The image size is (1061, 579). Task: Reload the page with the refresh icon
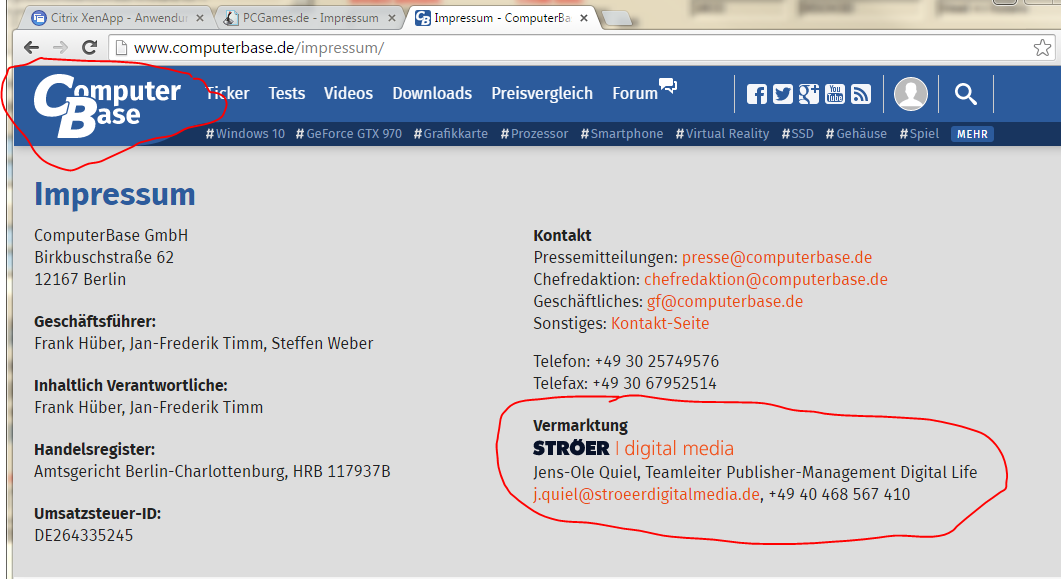(x=89, y=47)
